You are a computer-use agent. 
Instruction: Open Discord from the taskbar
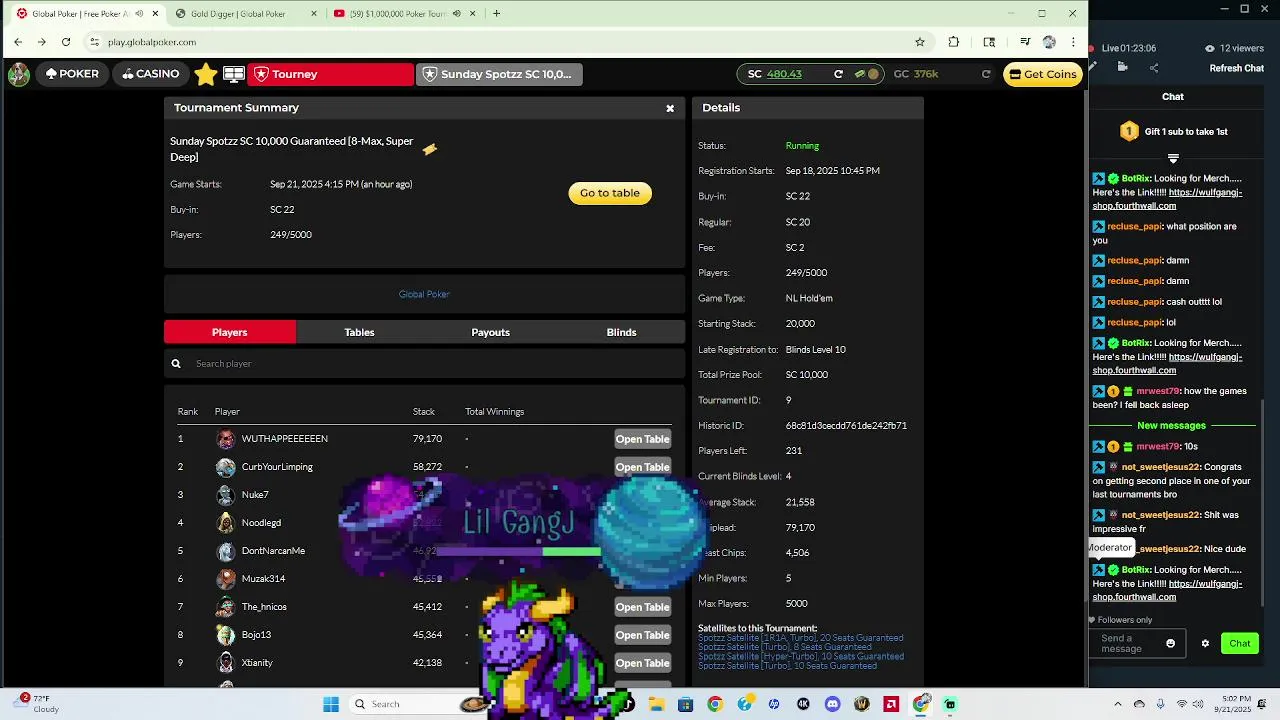point(832,704)
